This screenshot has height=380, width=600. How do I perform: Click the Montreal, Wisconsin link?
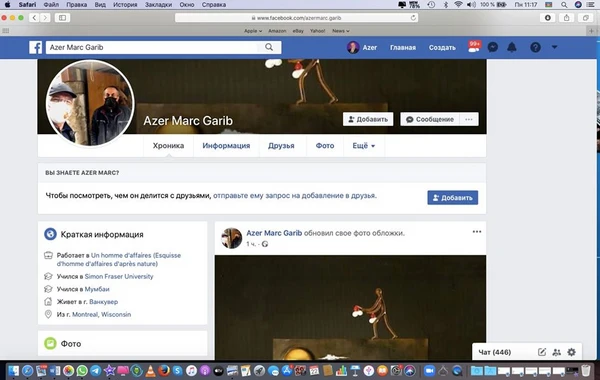tap(101, 314)
